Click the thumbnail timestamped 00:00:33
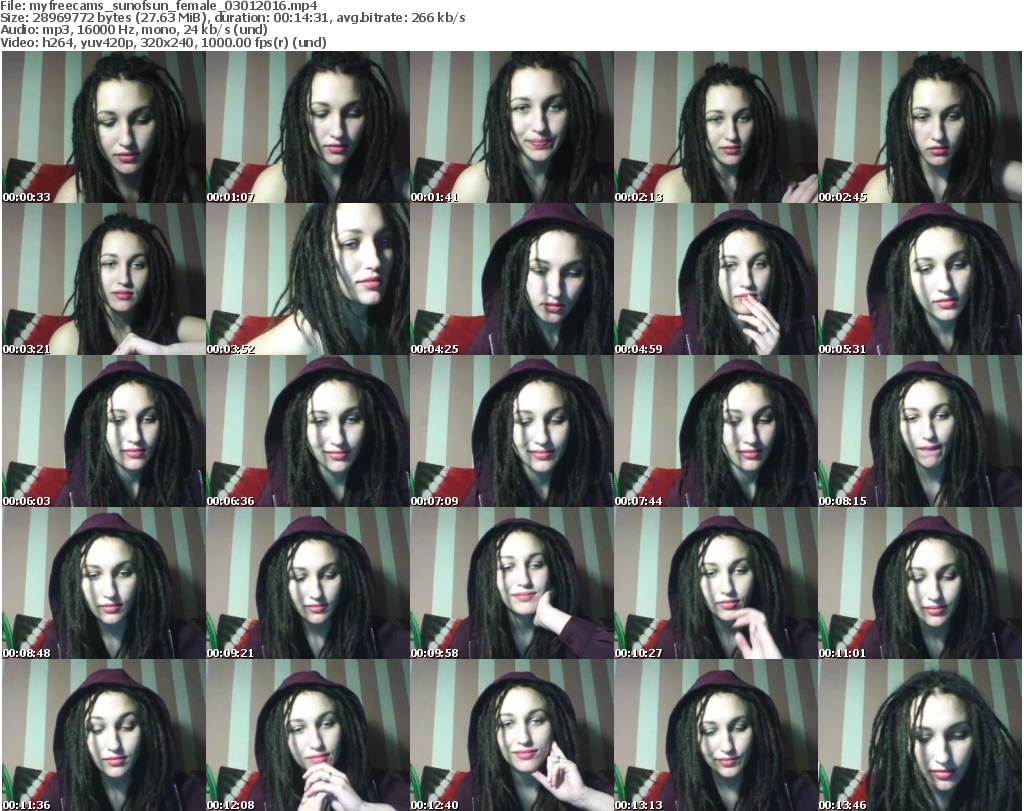 pyautogui.click(x=104, y=127)
